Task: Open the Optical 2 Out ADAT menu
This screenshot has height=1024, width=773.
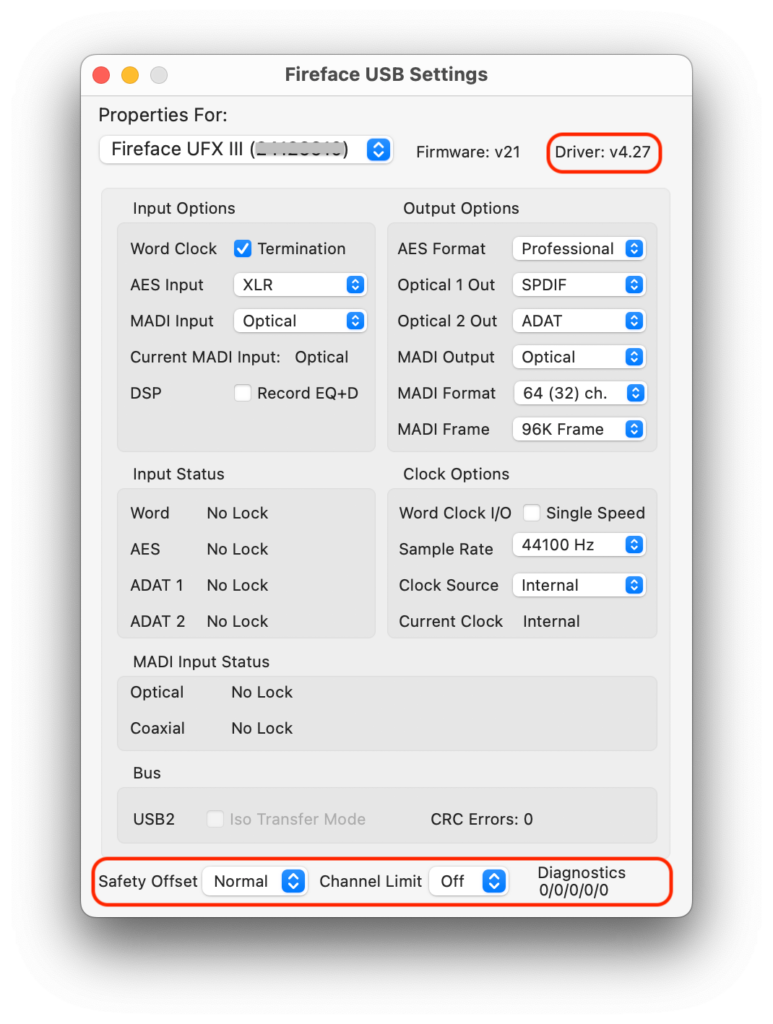Action: pos(579,321)
